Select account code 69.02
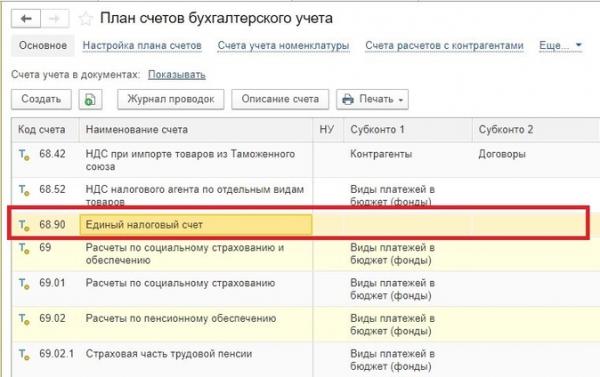The height and width of the screenshot is (377, 600). pyautogui.click(x=52, y=318)
